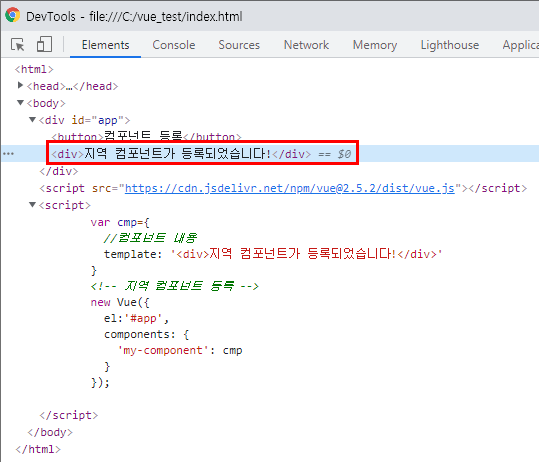The image size is (539, 462).
Task: Open the Sources tab
Action: [239, 45]
